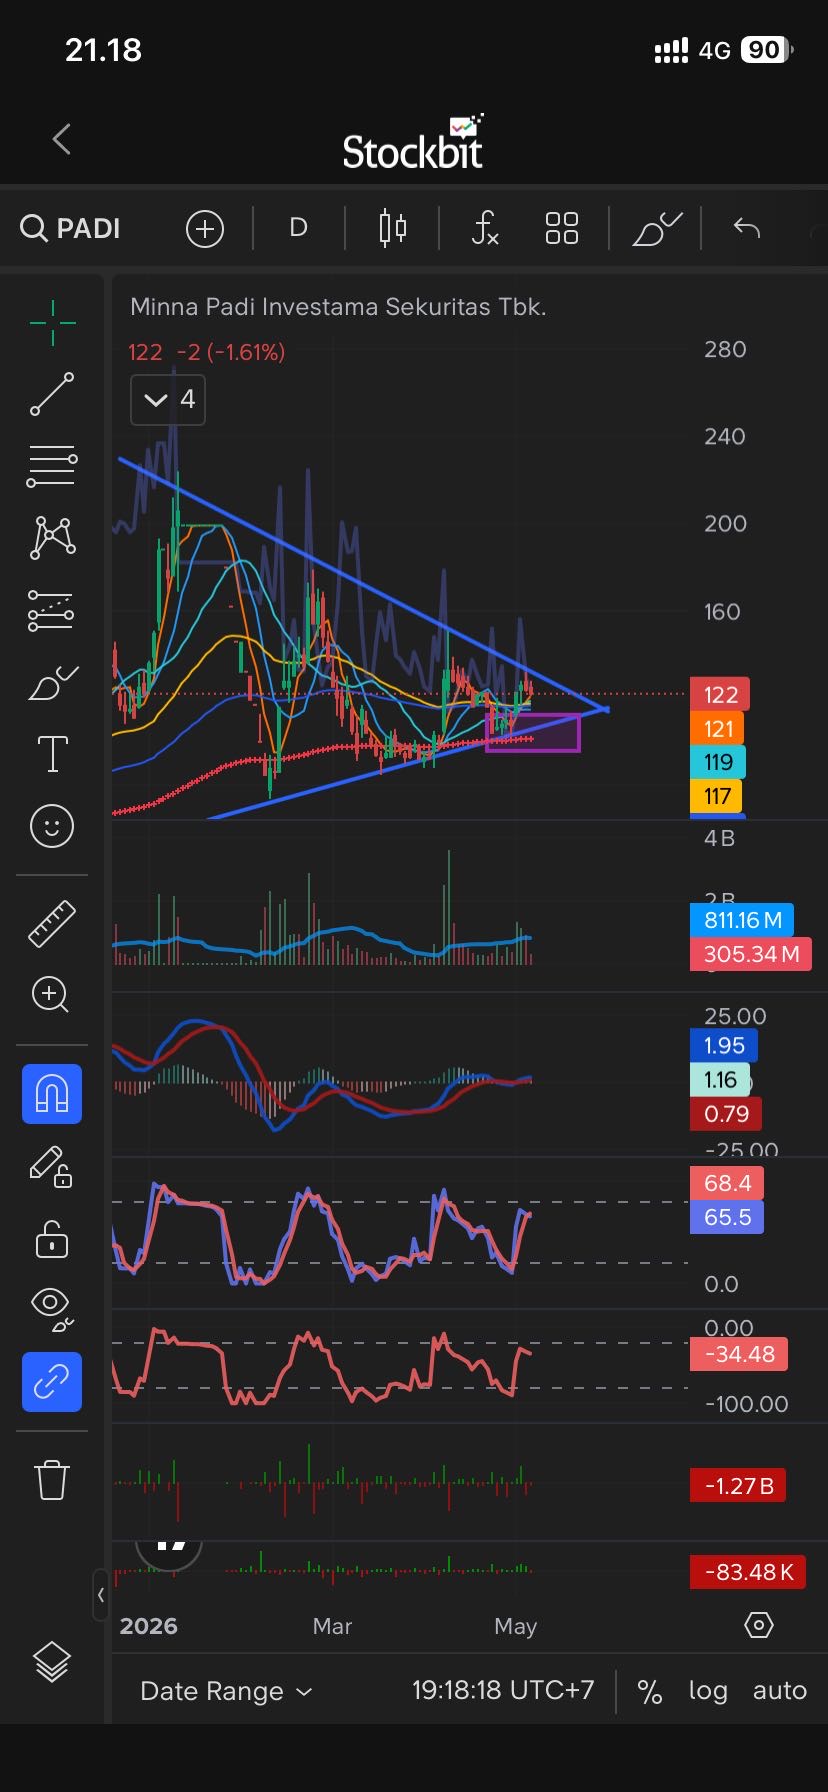Undo the last action
Screen dimensions: 828x1792
tap(747, 228)
